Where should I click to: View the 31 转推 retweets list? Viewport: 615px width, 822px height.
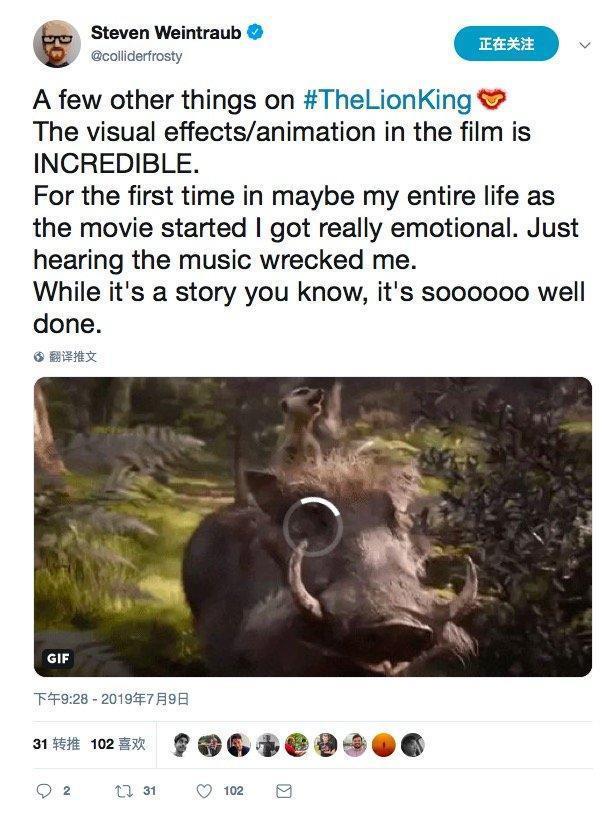click(x=55, y=744)
